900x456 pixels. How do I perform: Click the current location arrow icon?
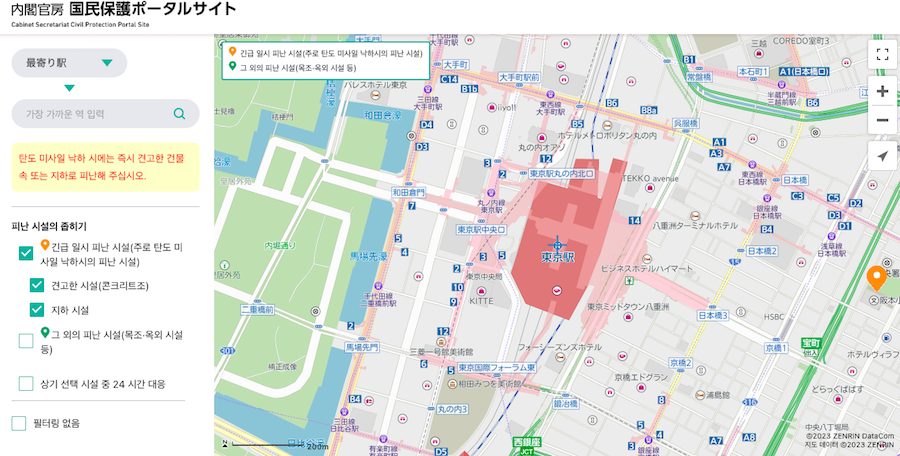pos(882,156)
